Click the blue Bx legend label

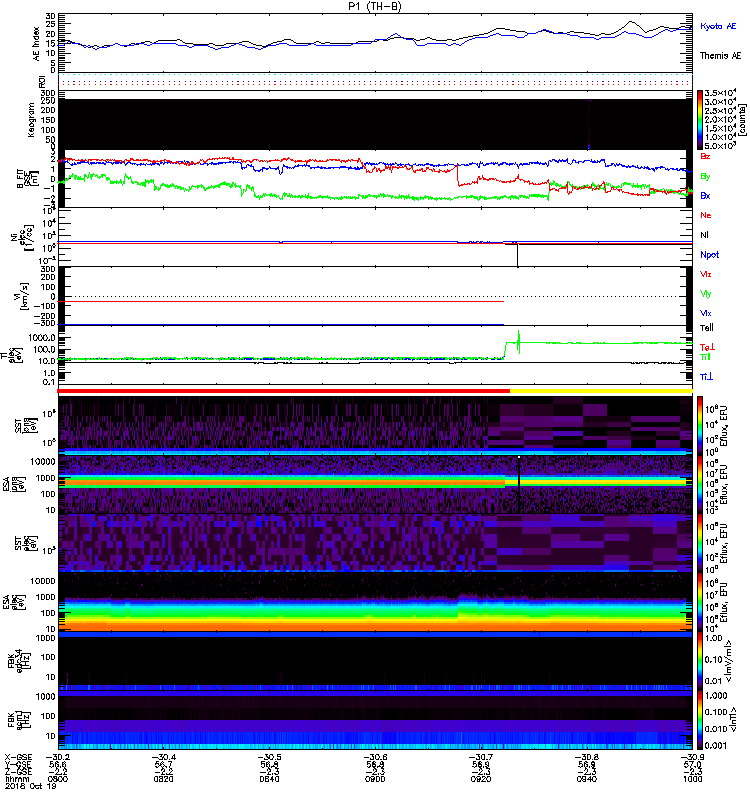point(705,196)
